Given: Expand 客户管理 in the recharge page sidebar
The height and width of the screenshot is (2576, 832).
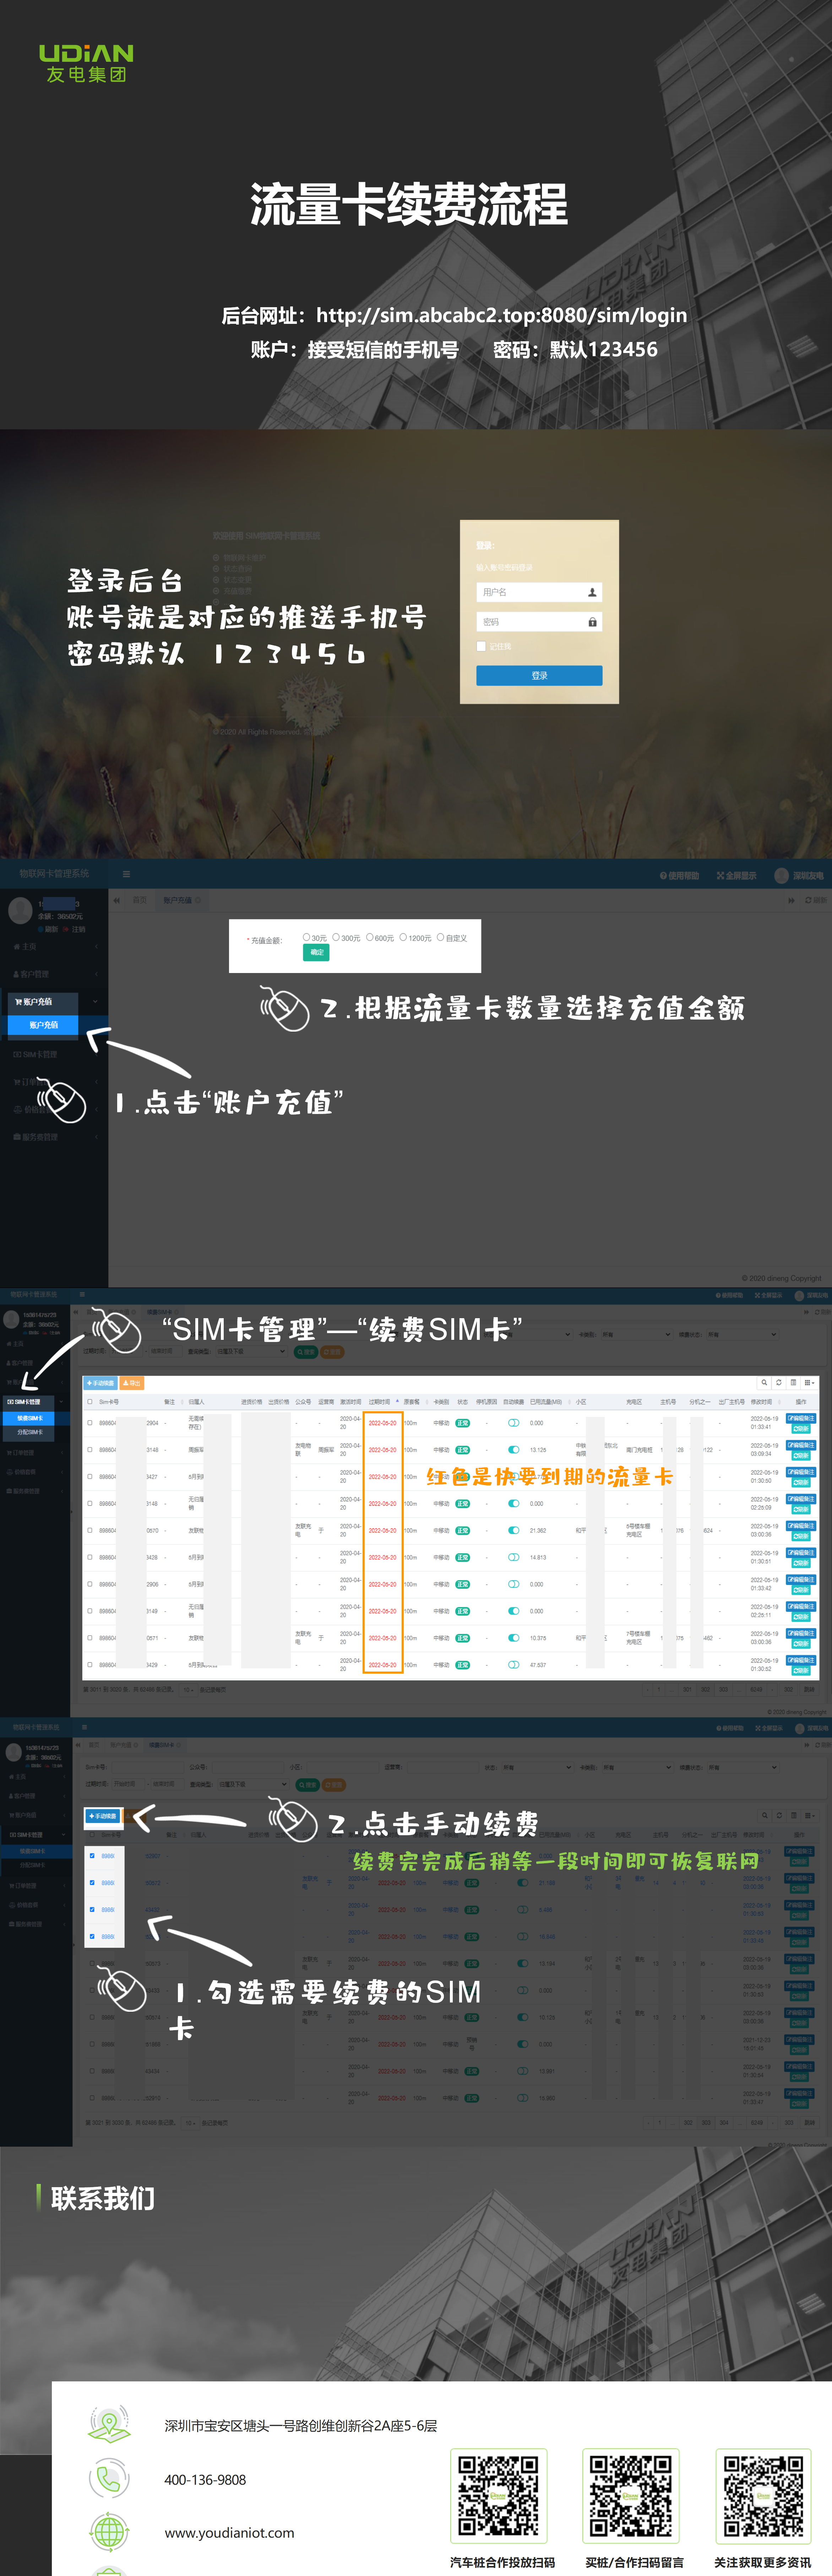Looking at the screenshot, I should coord(54,974).
